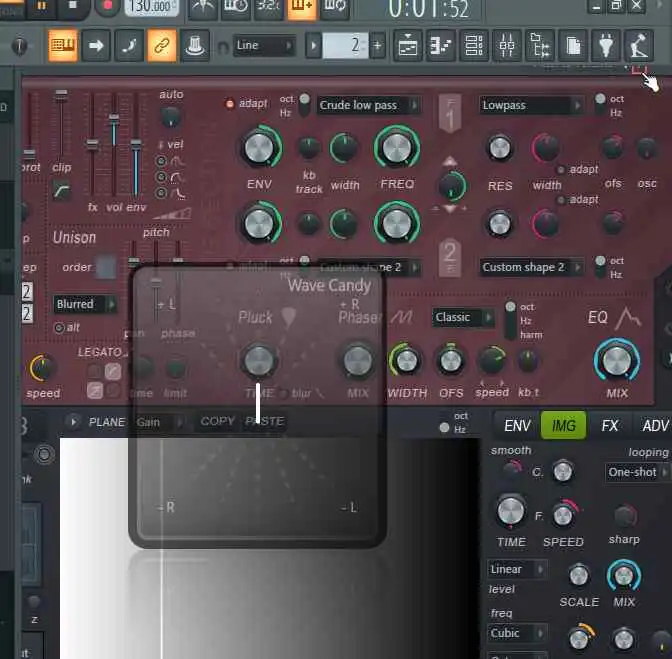Open the Cubic freq dropdown
This screenshot has height=659, width=672.
point(517,633)
